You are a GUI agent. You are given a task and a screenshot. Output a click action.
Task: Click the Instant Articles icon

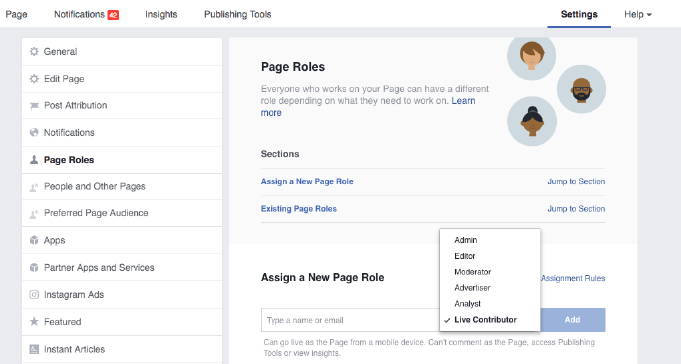point(34,349)
